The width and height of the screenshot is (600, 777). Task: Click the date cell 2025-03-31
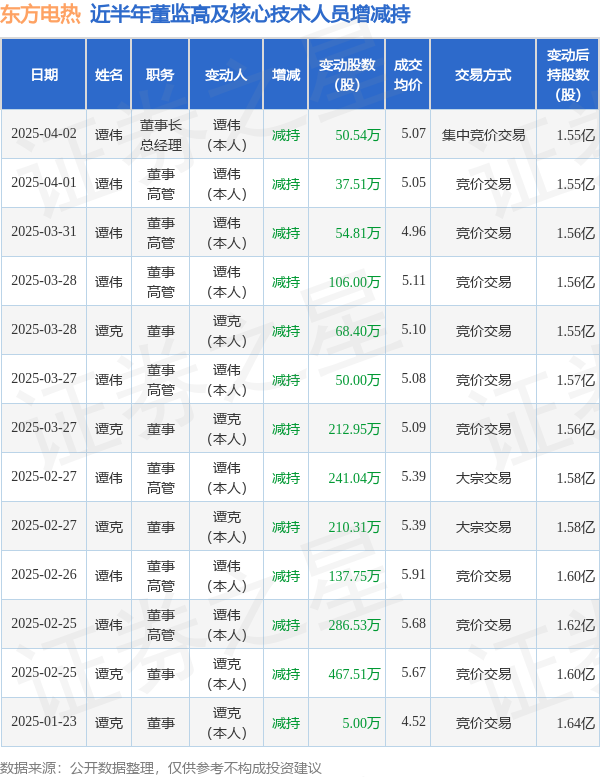(x=44, y=232)
